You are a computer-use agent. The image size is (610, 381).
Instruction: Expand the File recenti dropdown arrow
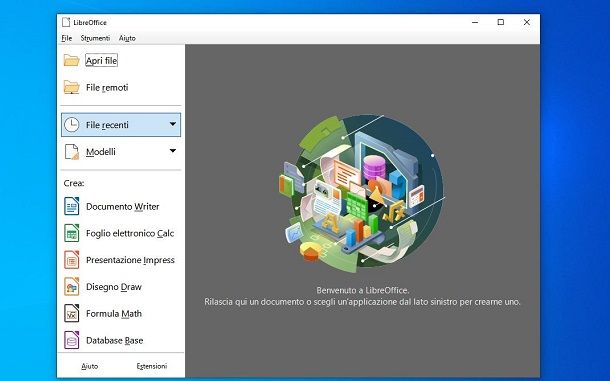click(x=173, y=124)
